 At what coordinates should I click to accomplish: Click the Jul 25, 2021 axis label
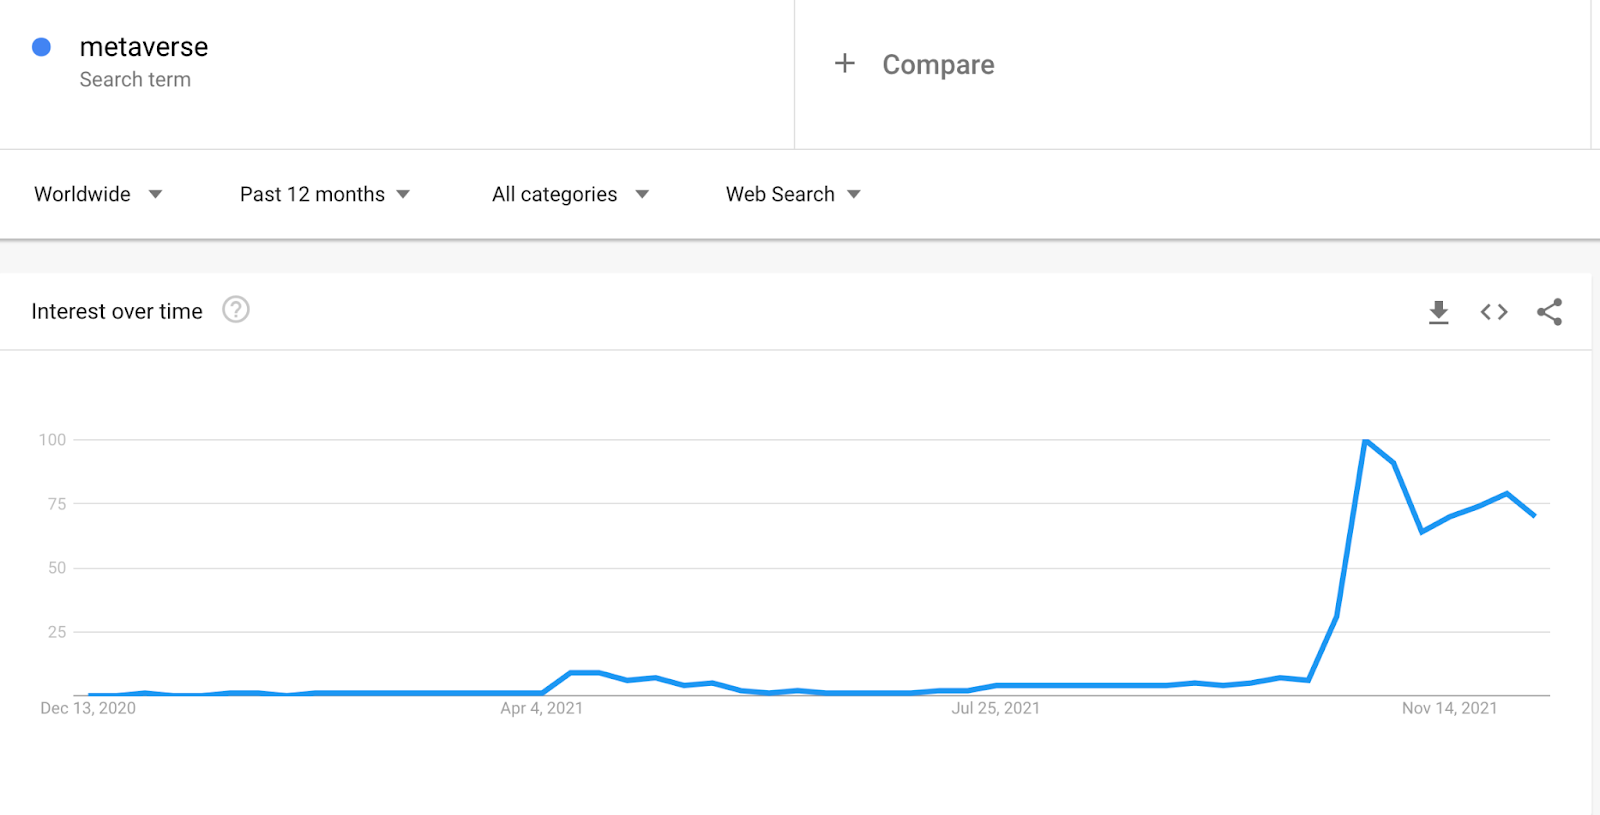coord(995,708)
